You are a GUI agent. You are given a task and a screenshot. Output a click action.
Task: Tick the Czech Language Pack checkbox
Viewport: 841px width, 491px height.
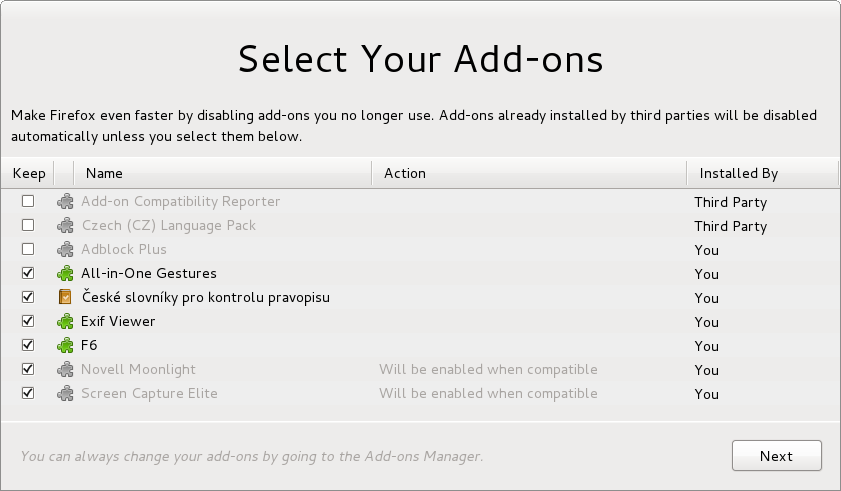coord(28,225)
